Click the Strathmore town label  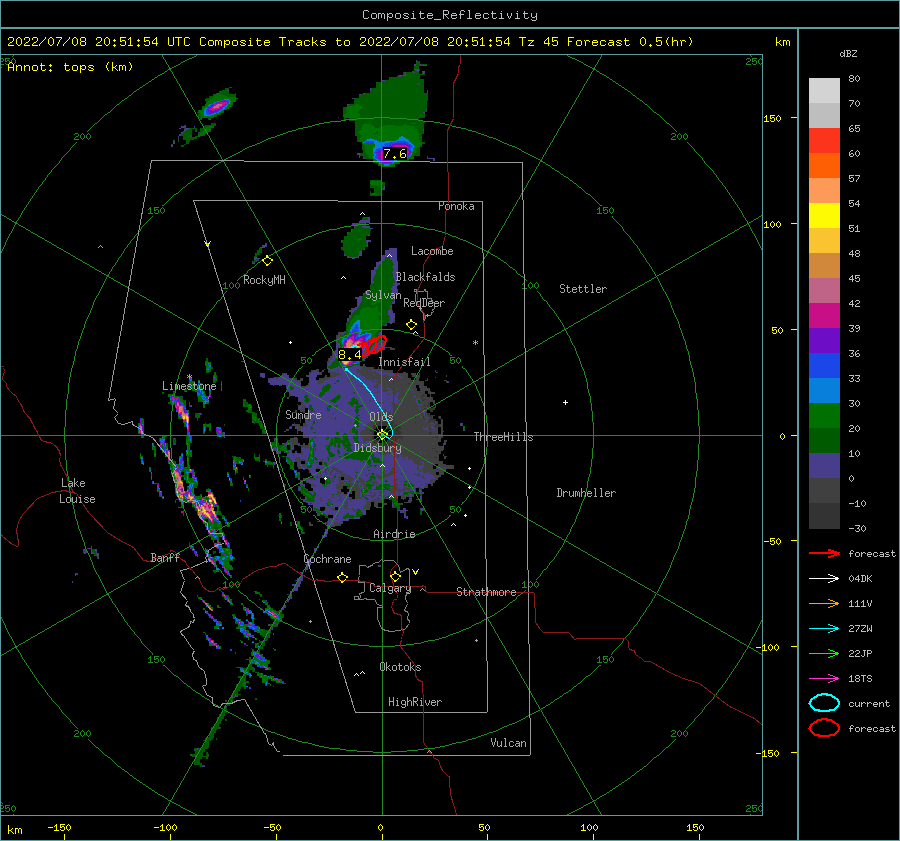486,592
